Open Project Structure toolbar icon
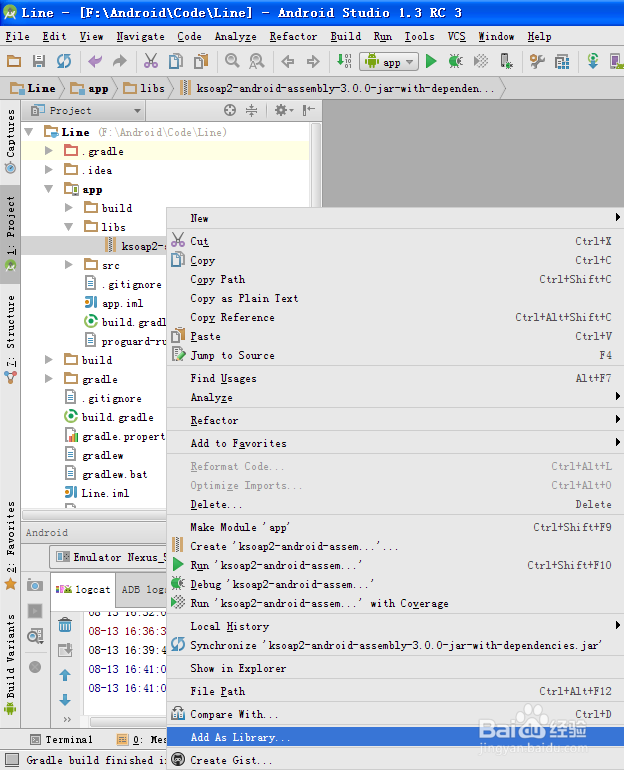The width and height of the screenshot is (624, 770). (562, 61)
